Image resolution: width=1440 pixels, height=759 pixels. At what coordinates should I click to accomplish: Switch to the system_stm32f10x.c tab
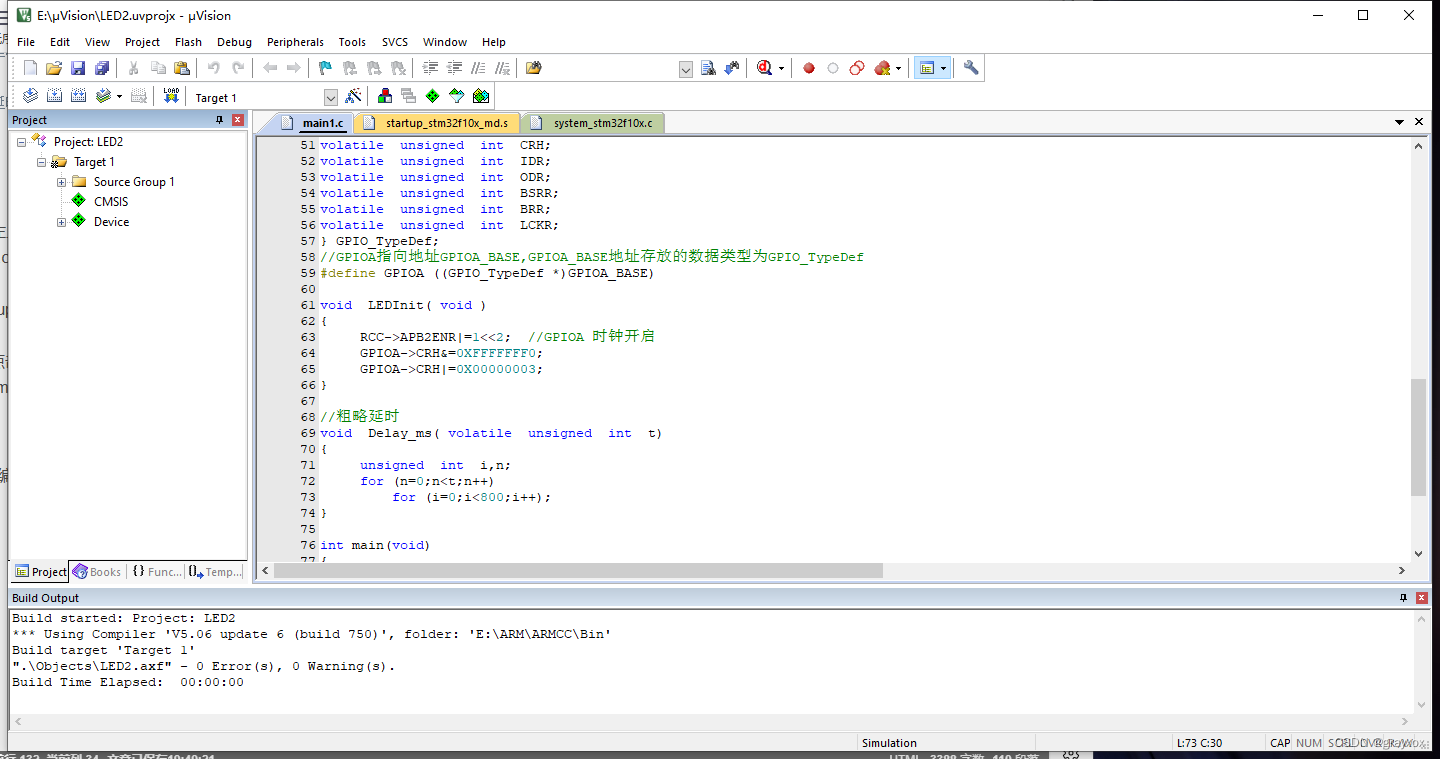coord(593,123)
